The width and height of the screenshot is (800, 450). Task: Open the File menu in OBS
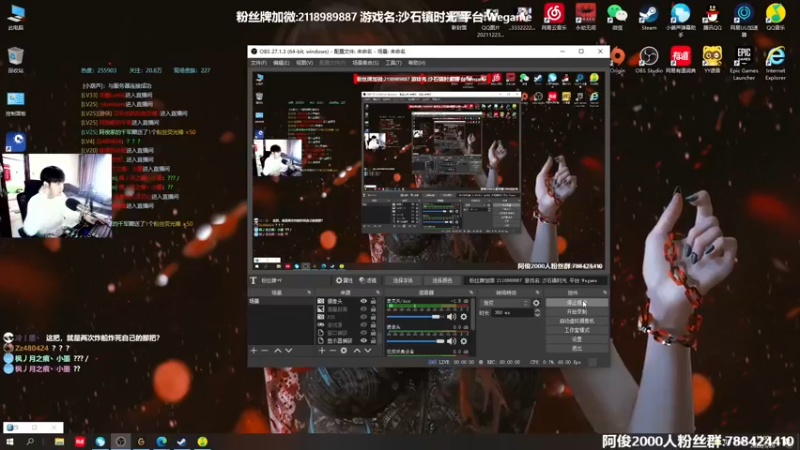pyautogui.click(x=259, y=63)
